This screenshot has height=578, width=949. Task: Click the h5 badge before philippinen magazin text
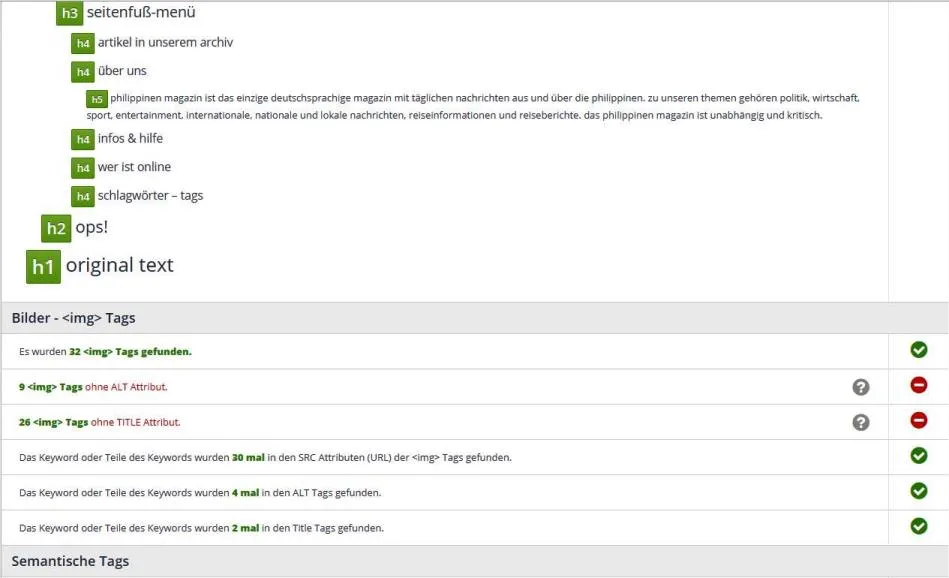tap(97, 99)
